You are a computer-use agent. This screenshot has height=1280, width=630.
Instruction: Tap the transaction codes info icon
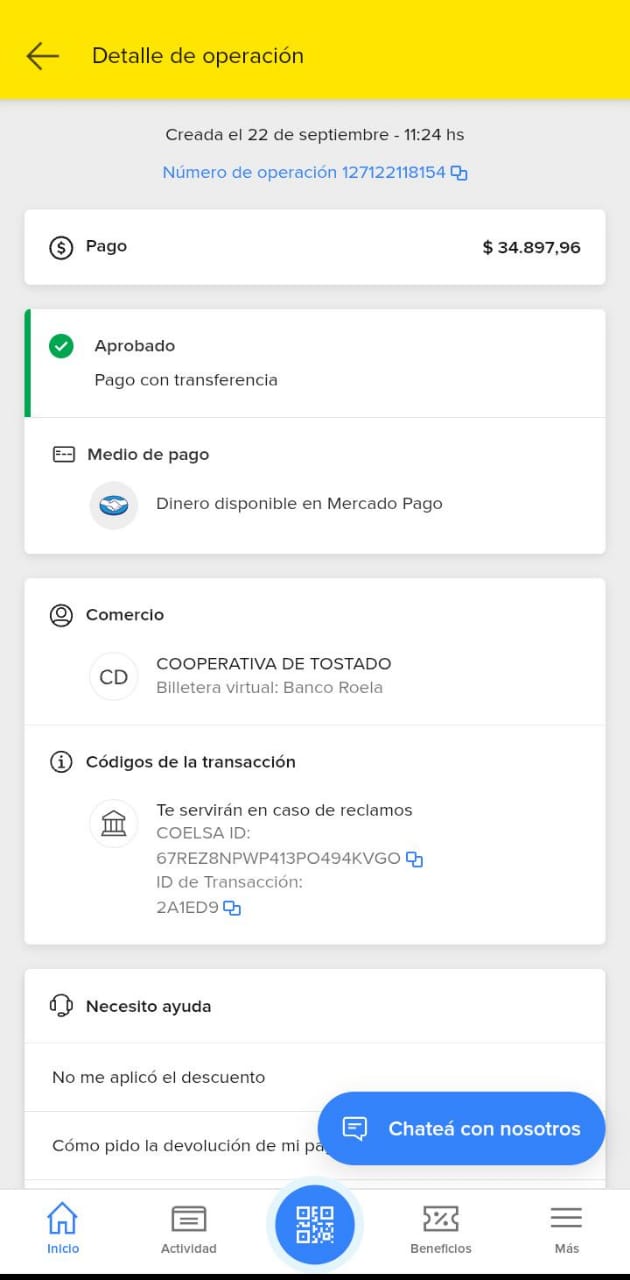61,762
